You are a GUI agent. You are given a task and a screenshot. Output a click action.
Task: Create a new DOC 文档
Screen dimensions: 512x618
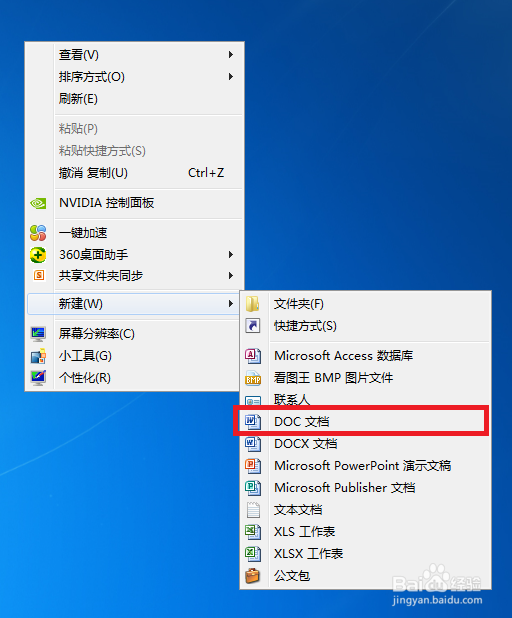(x=365, y=422)
